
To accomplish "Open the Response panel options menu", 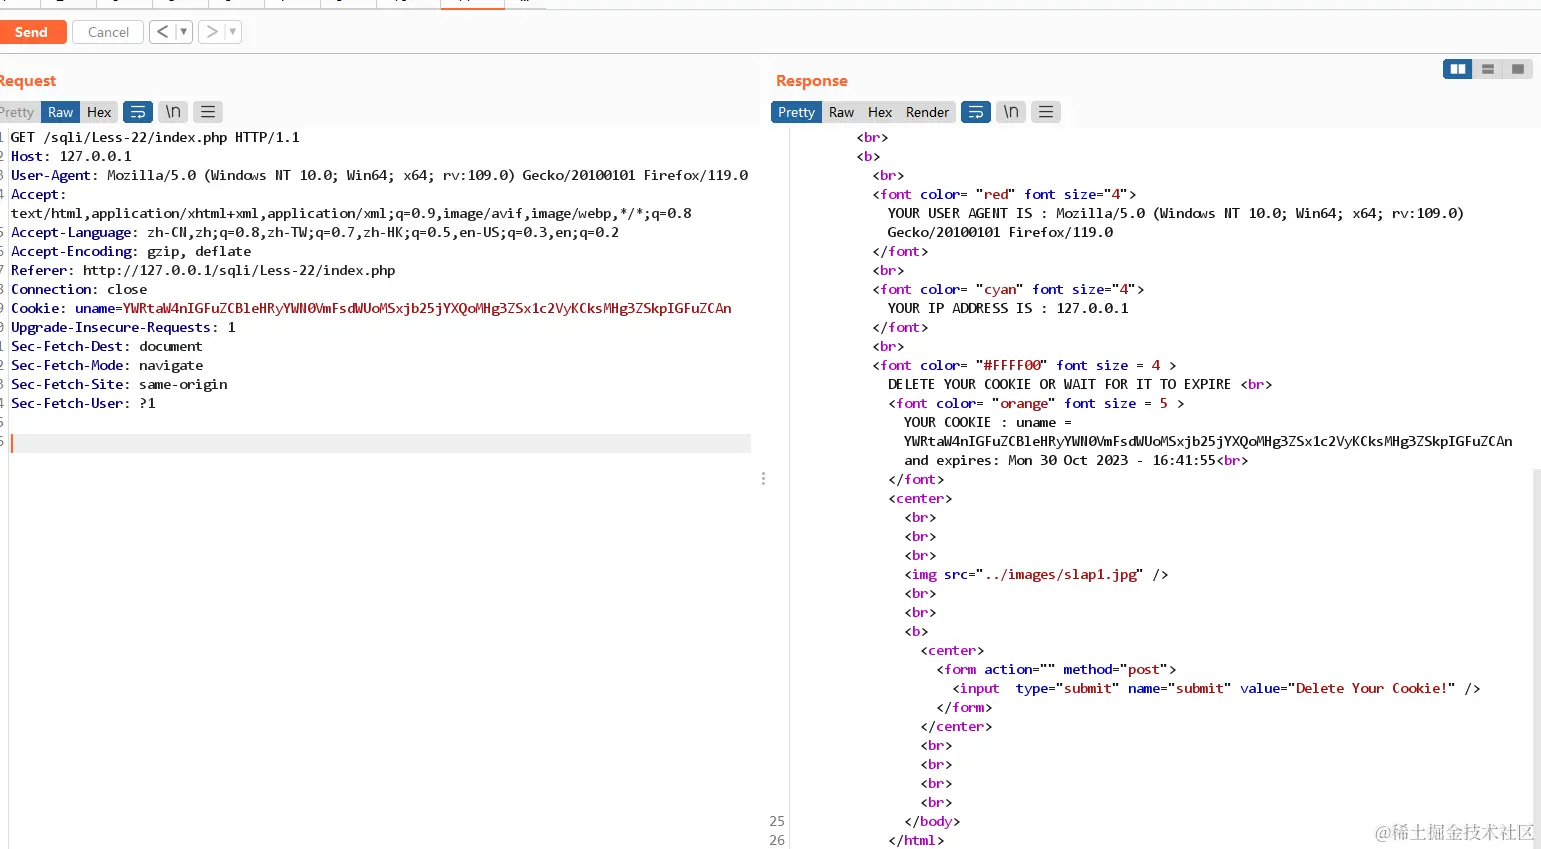I will point(1046,112).
